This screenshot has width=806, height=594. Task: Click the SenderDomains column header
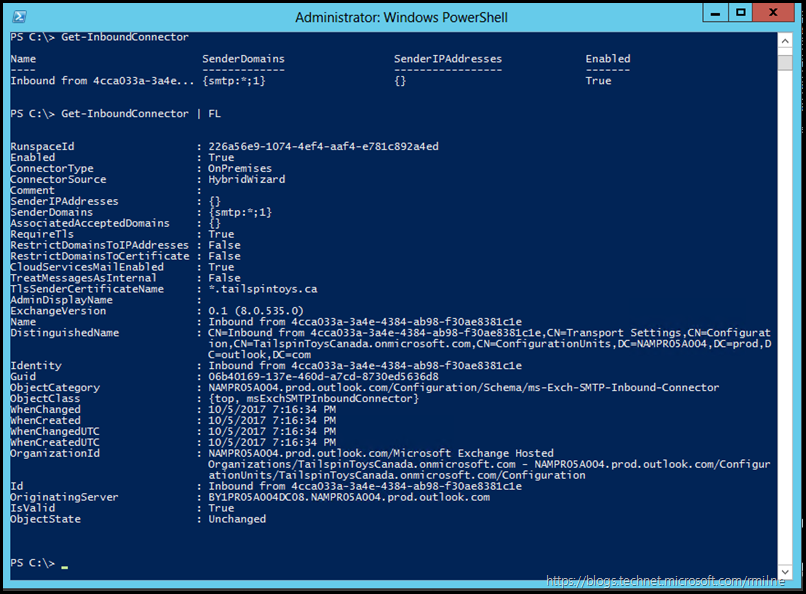click(242, 59)
